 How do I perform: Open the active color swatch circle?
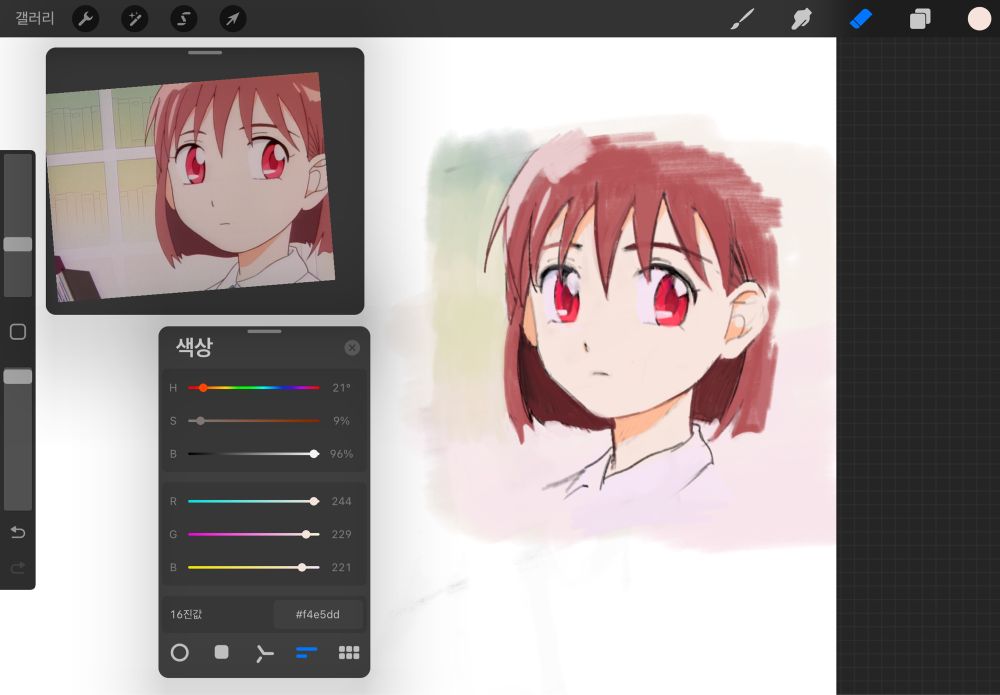tap(979, 18)
